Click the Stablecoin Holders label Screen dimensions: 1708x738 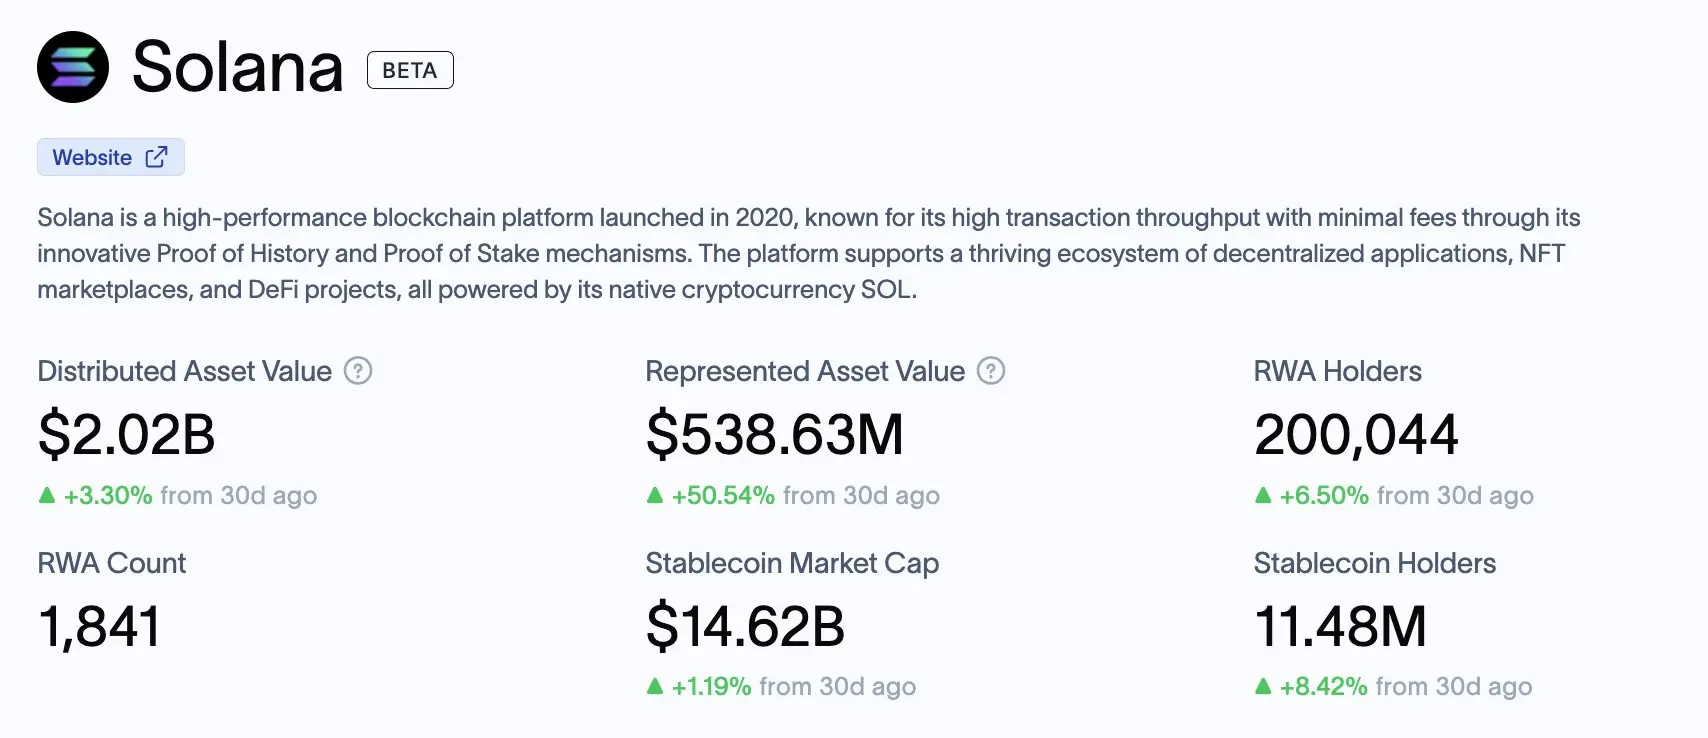coord(1375,563)
